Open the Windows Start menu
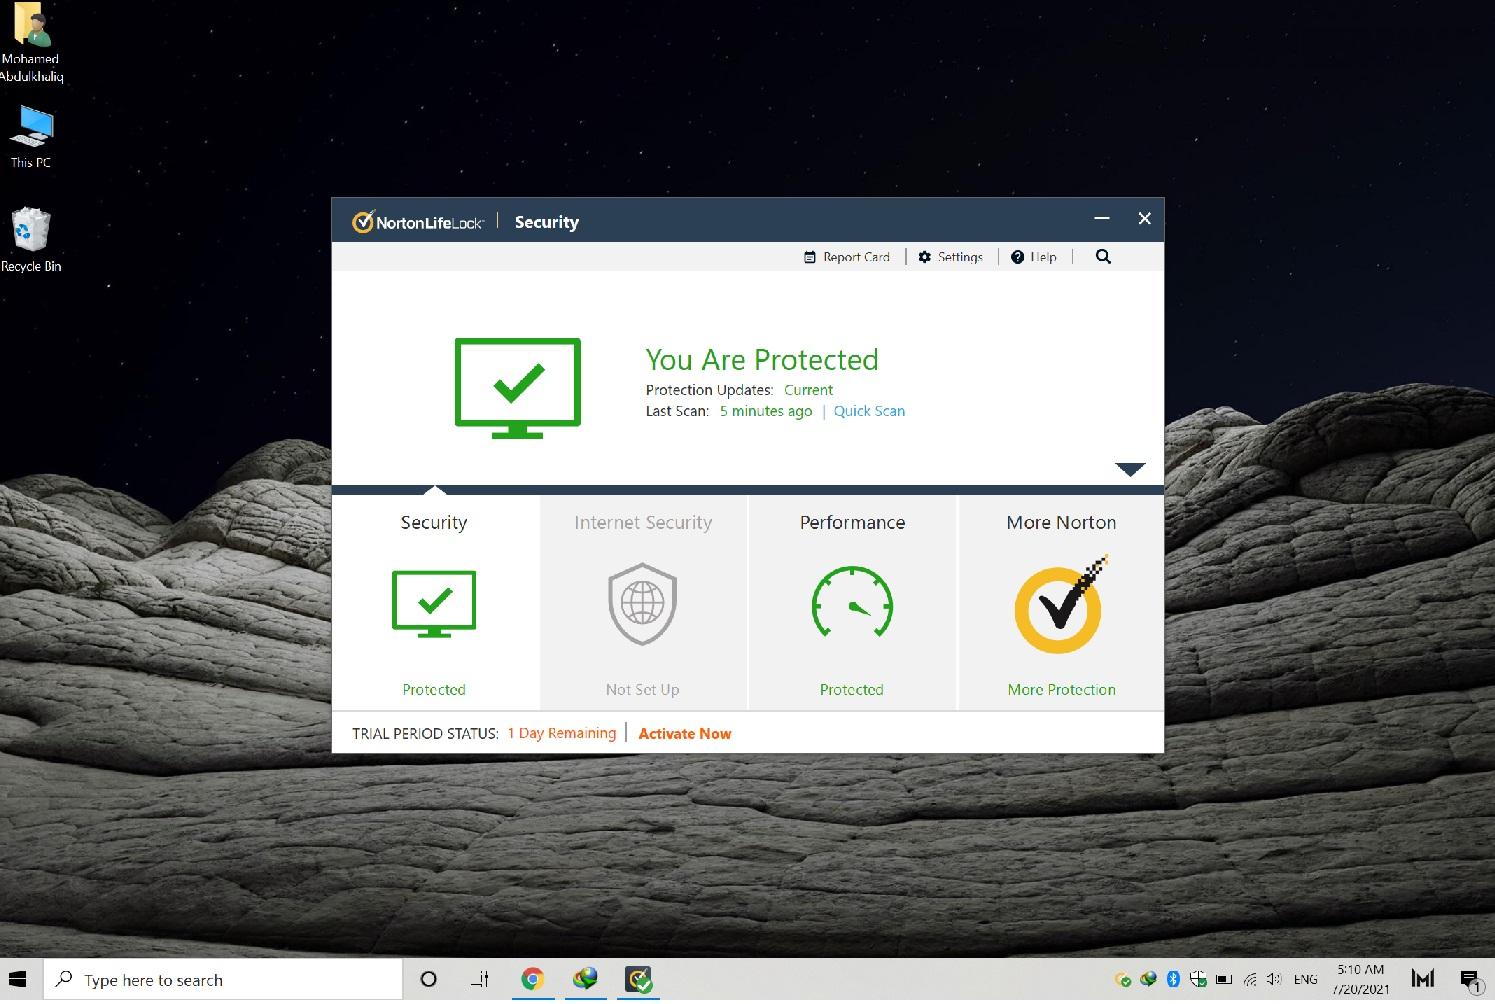 pos(18,979)
